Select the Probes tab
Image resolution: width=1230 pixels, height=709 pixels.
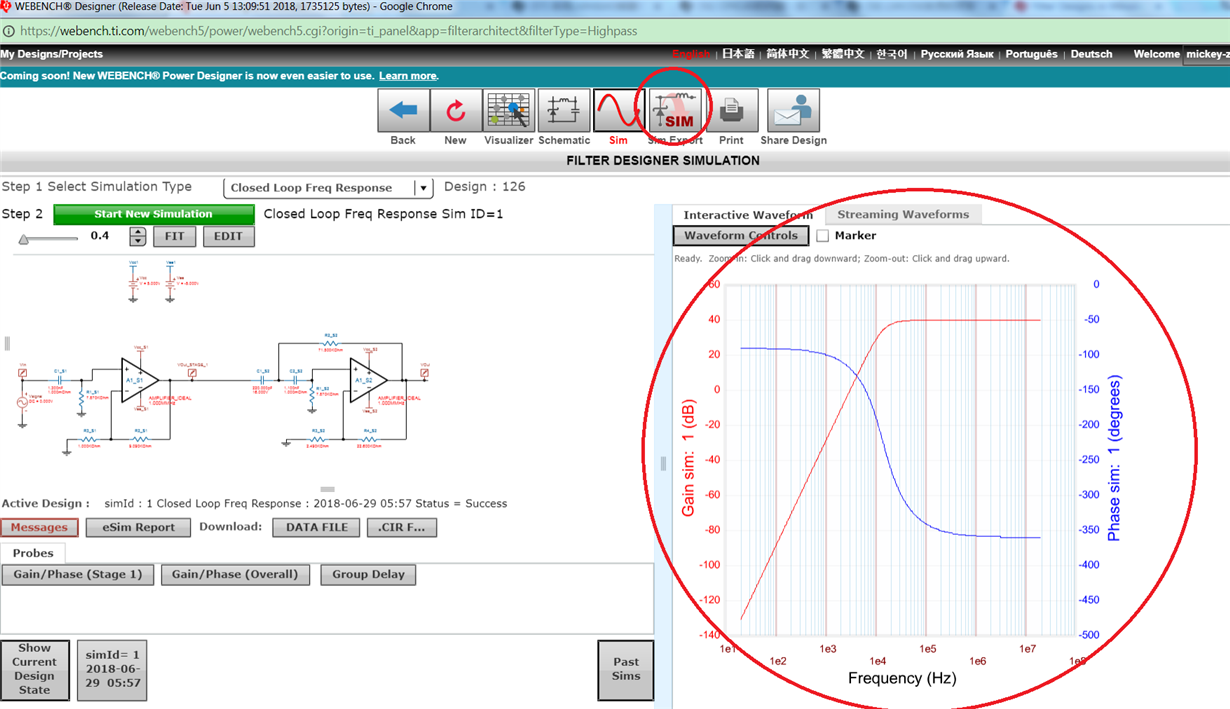click(33, 553)
